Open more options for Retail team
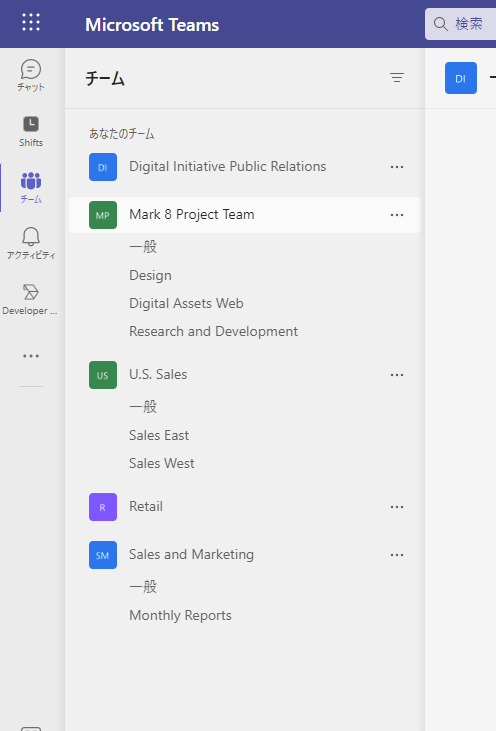This screenshot has width=496, height=731. click(397, 507)
